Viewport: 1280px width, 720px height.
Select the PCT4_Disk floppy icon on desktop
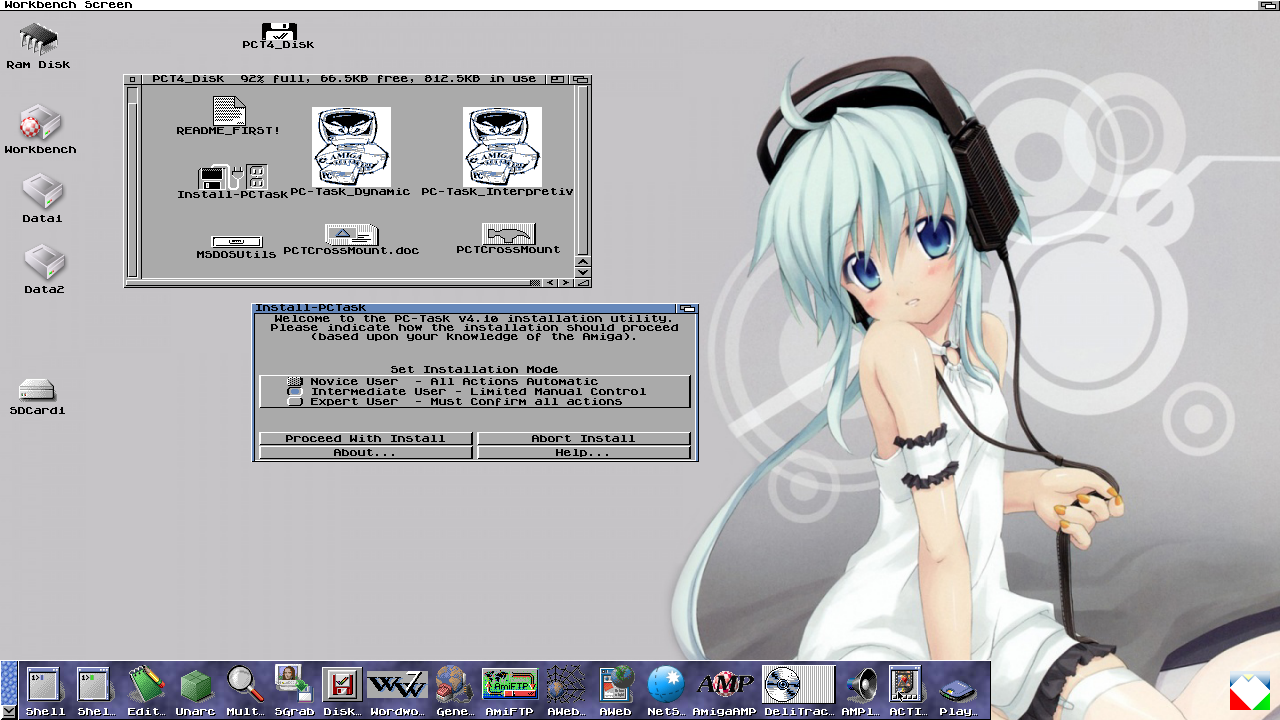tap(278, 36)
